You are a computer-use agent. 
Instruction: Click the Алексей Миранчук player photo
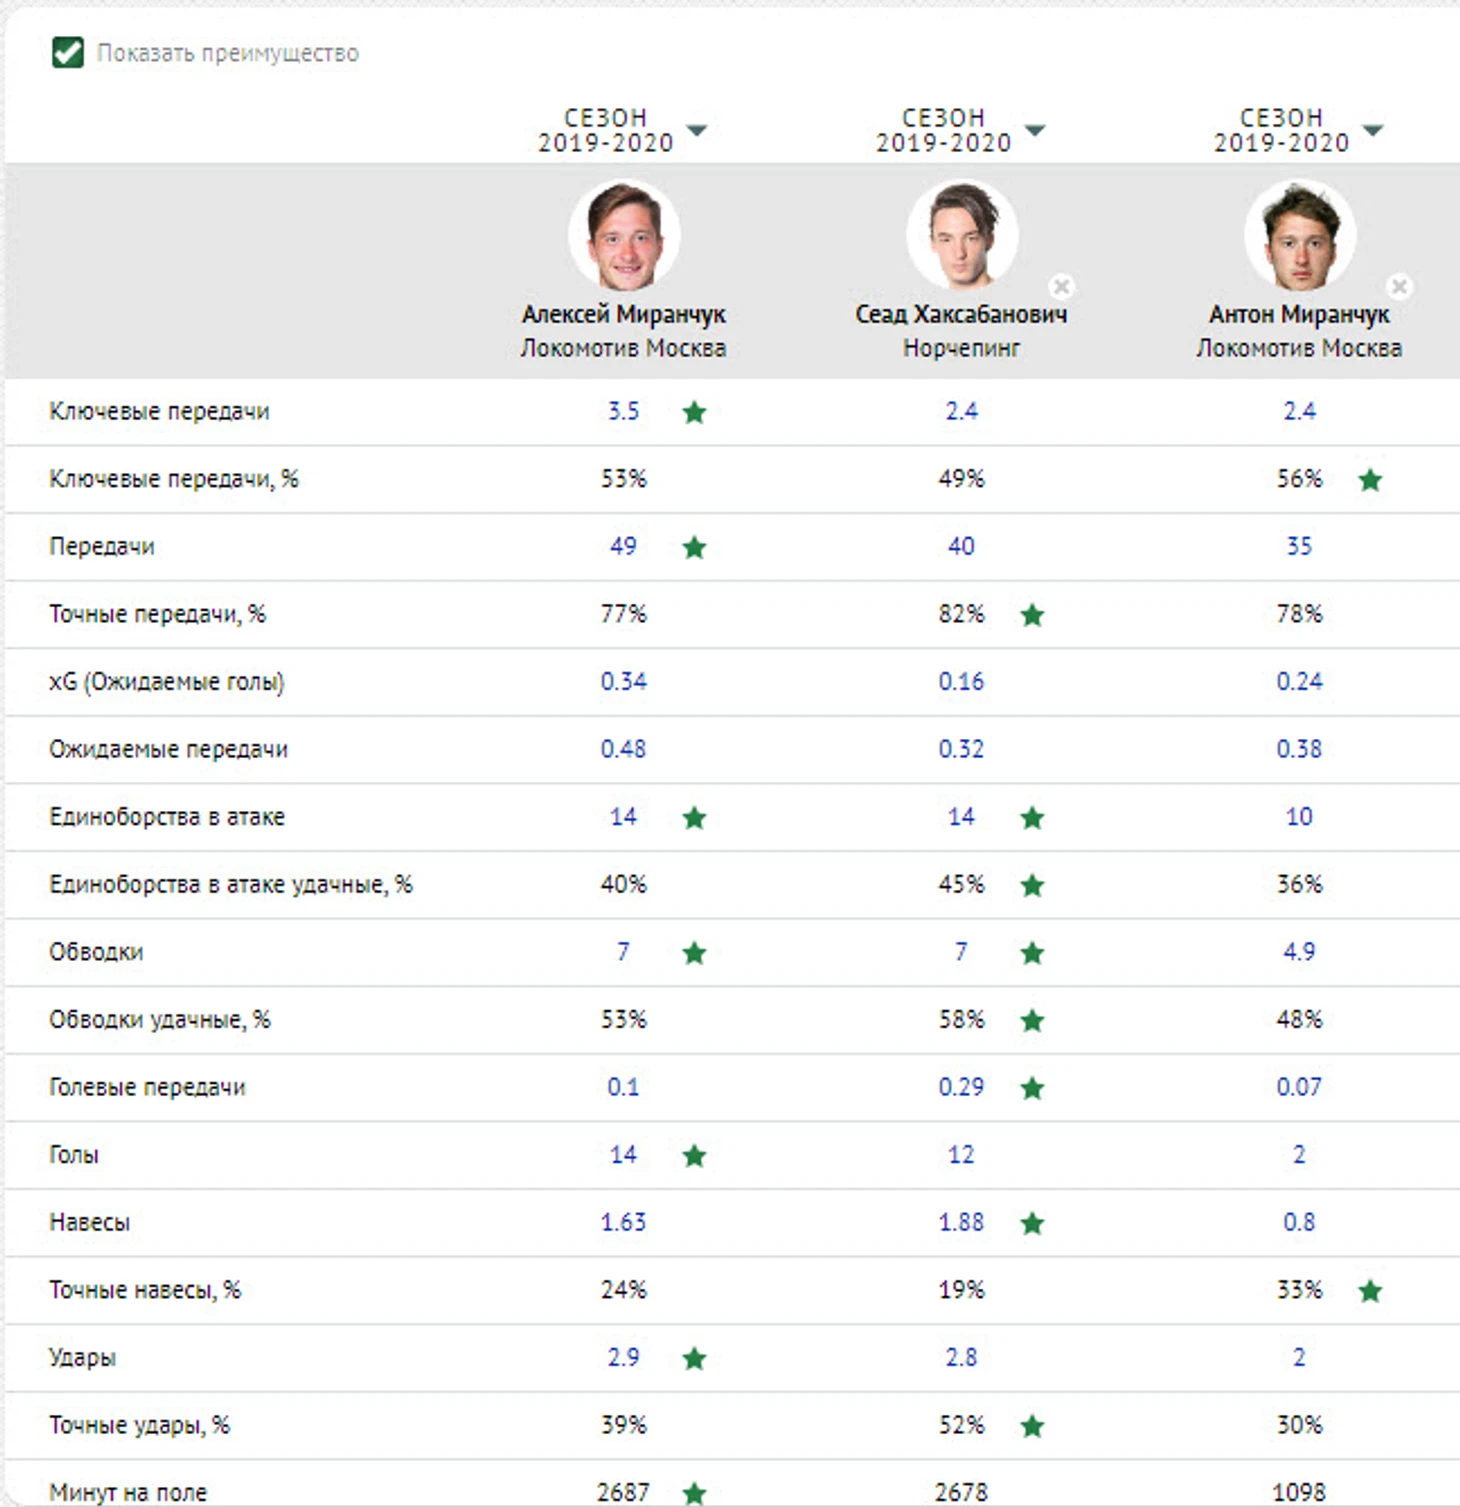[x=624, y=236]
